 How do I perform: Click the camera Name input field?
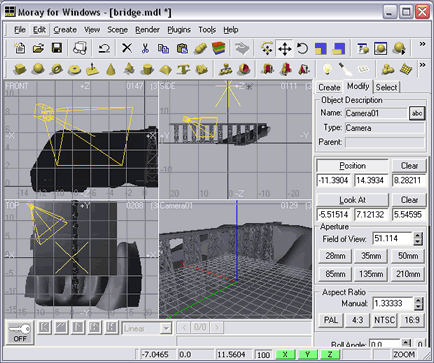click(376, 113)
